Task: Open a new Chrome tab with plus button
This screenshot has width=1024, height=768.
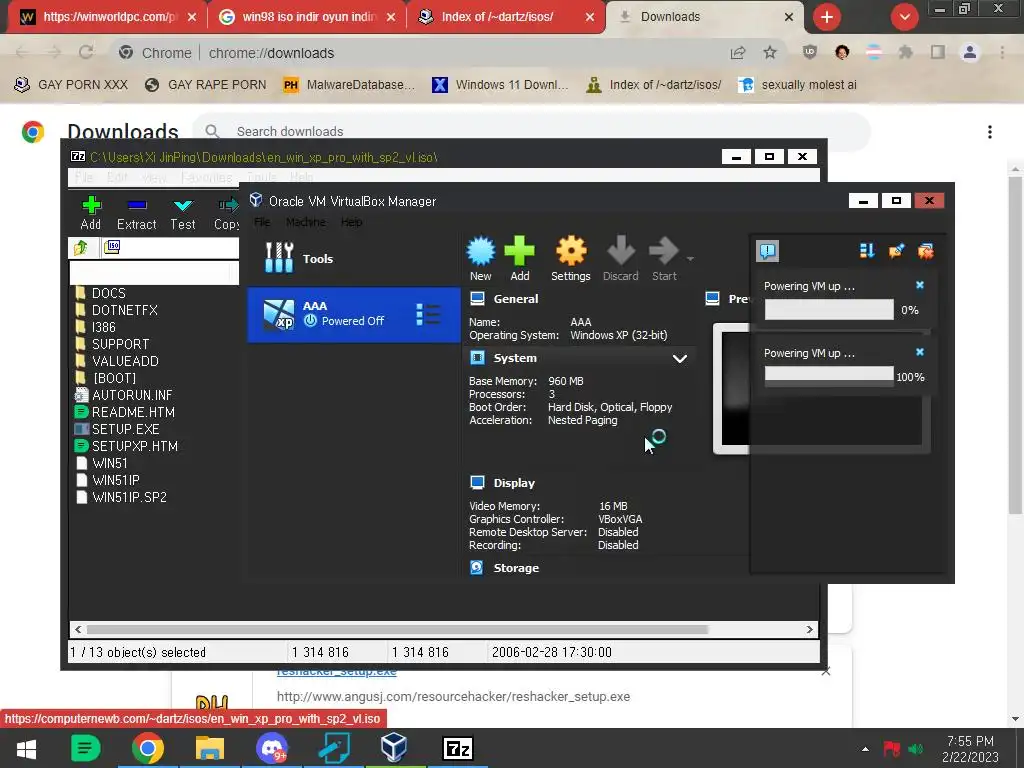Action: pyautogui.click(x=827, y=17)
